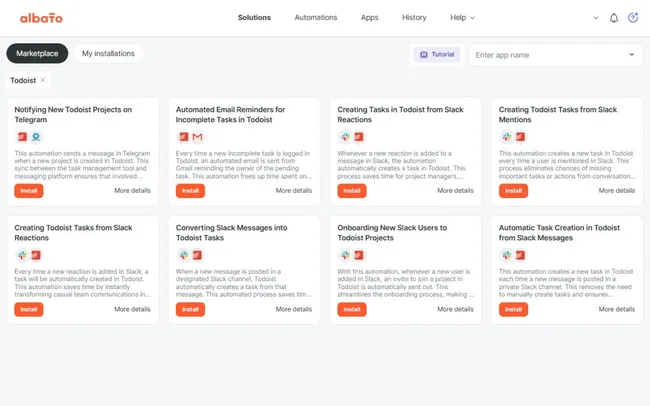Click Slack icon in Onboarding New Slack Users card
The image size is (650, 406).
tap(345, 255)
